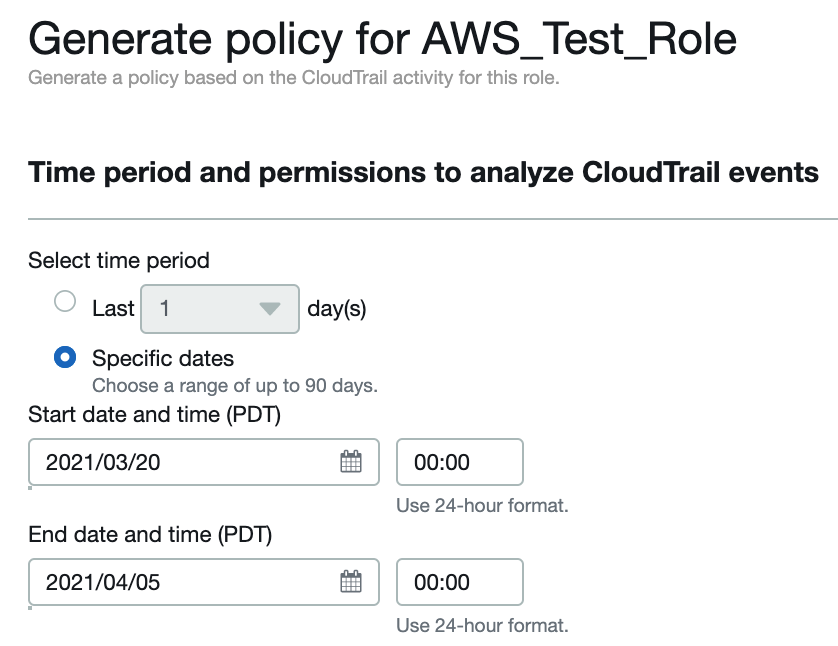The width and height of the screenshot is (838, 646).
Task: Click the 24-hour format hint under end time
Action: tap(482, 626)
